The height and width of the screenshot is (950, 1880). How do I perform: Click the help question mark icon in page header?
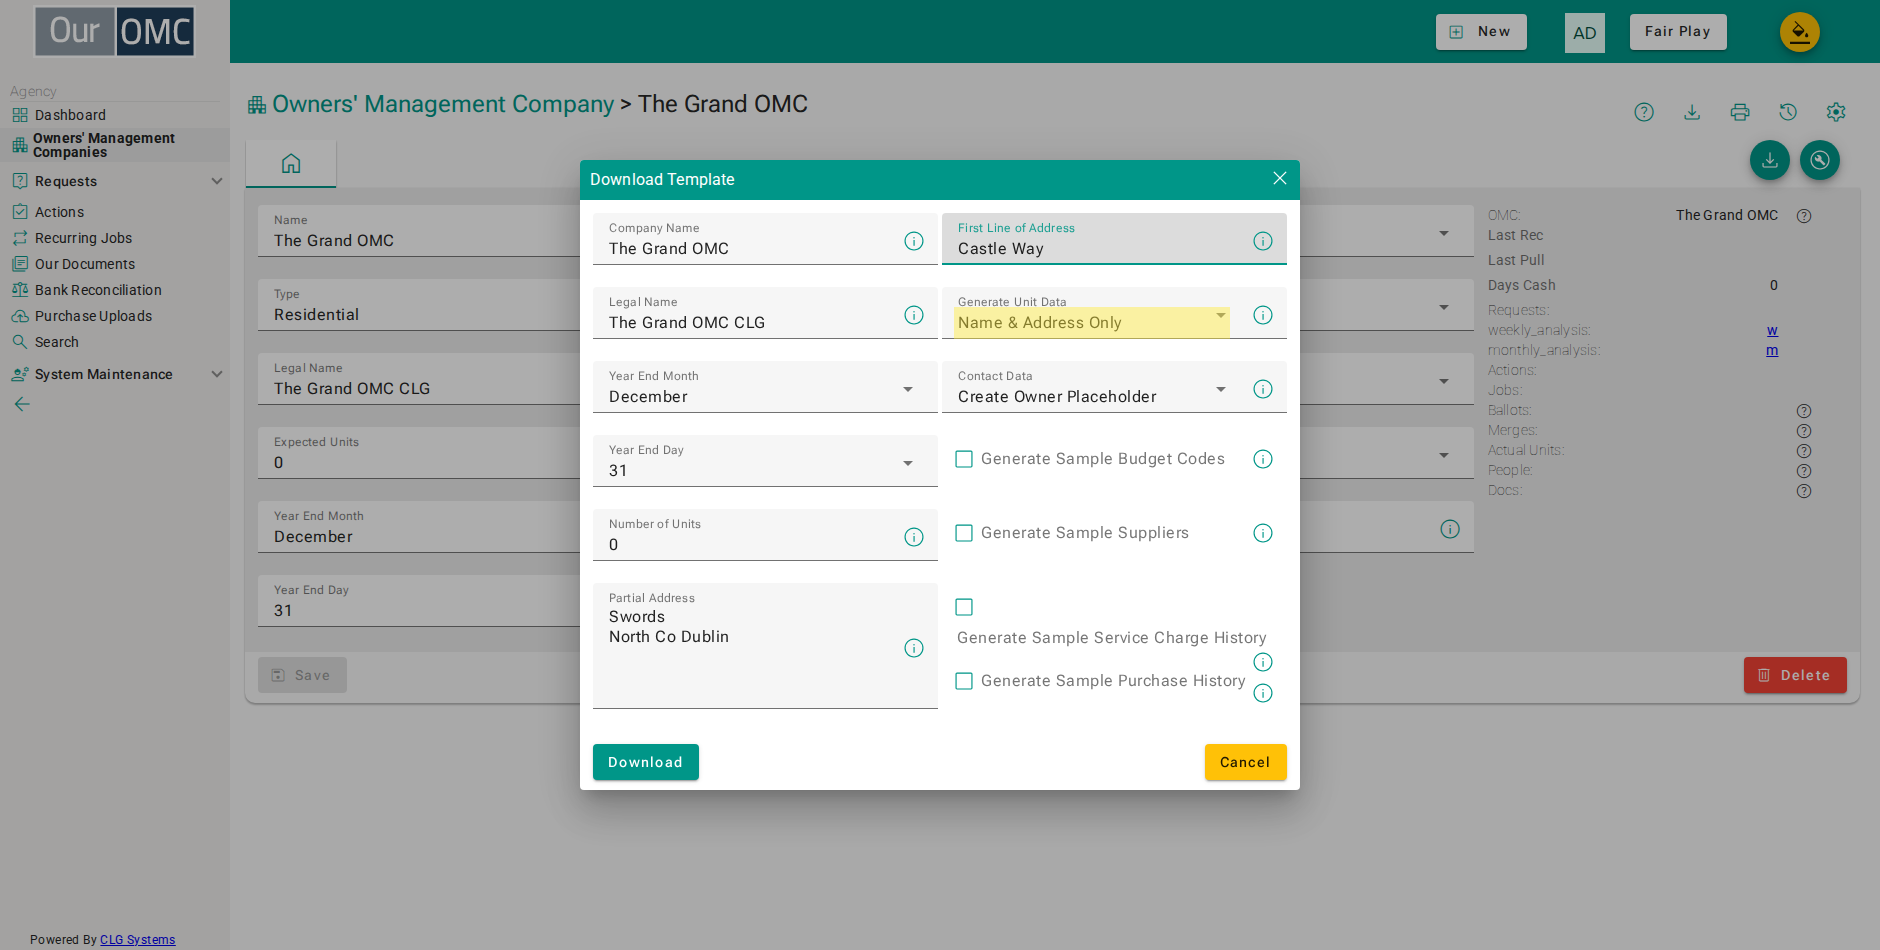pyautogui.click(x=1644, y=112)
